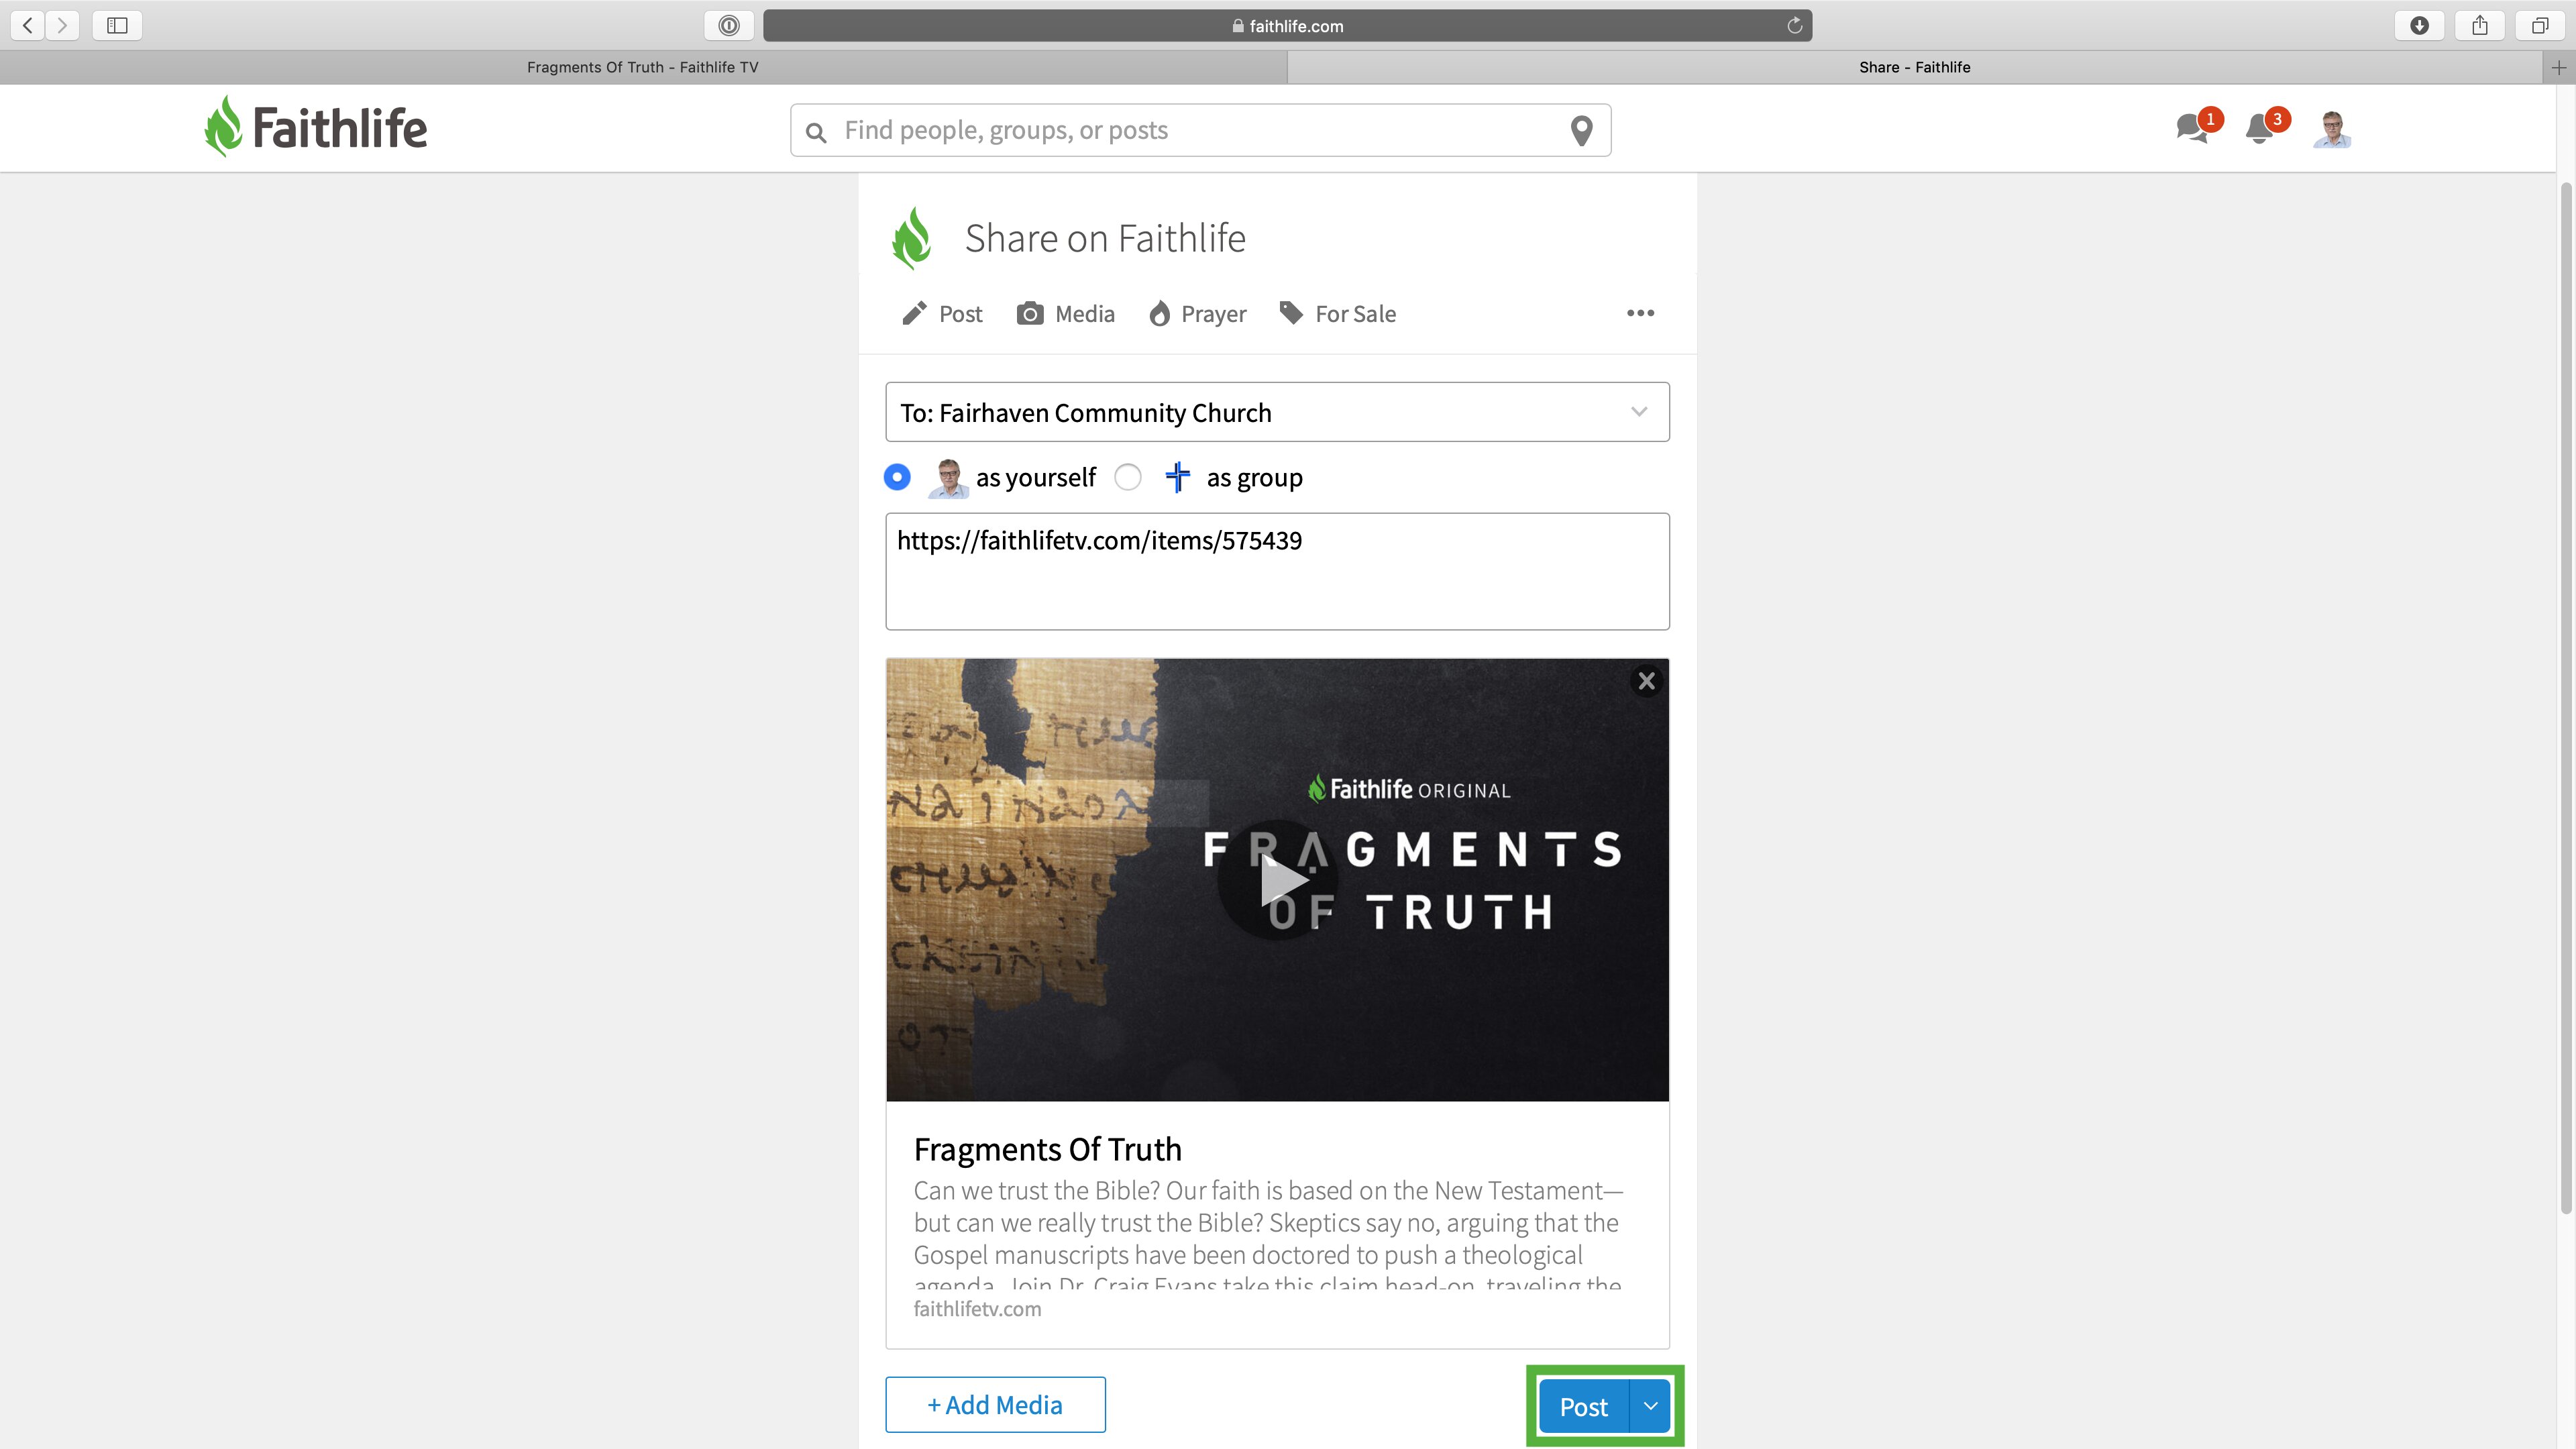The height and width of the screenshot is (1449, 2576).
Task: Open the profile avatar menu
Action: (x=2332, y=129)
